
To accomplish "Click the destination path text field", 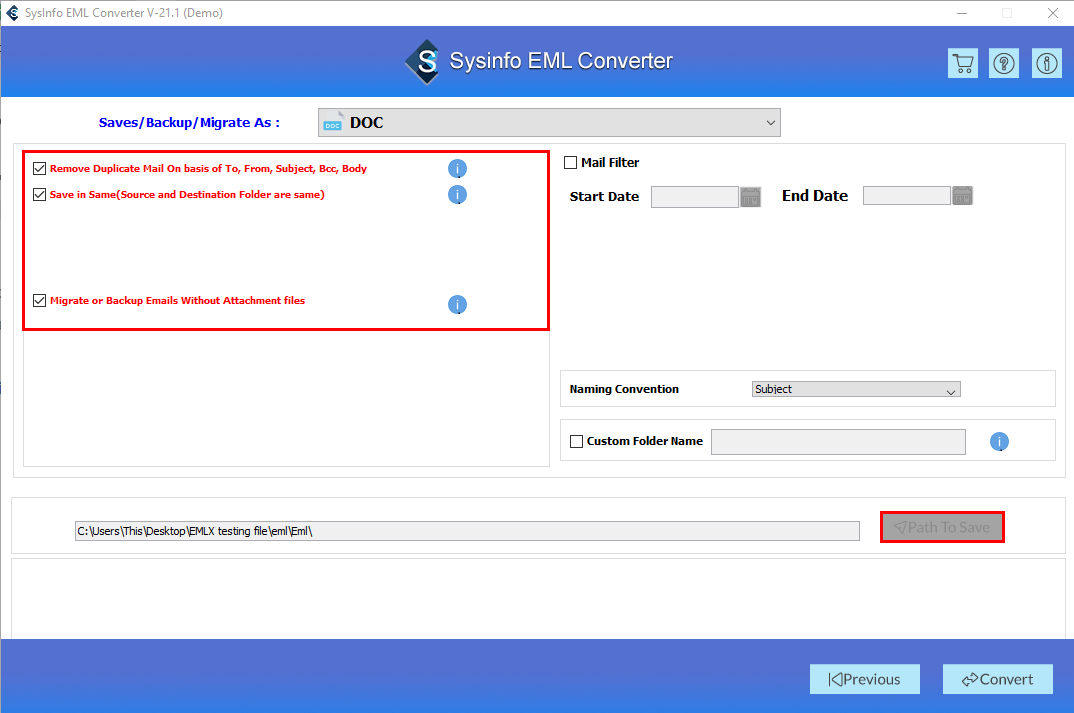I will click(466, 530).
